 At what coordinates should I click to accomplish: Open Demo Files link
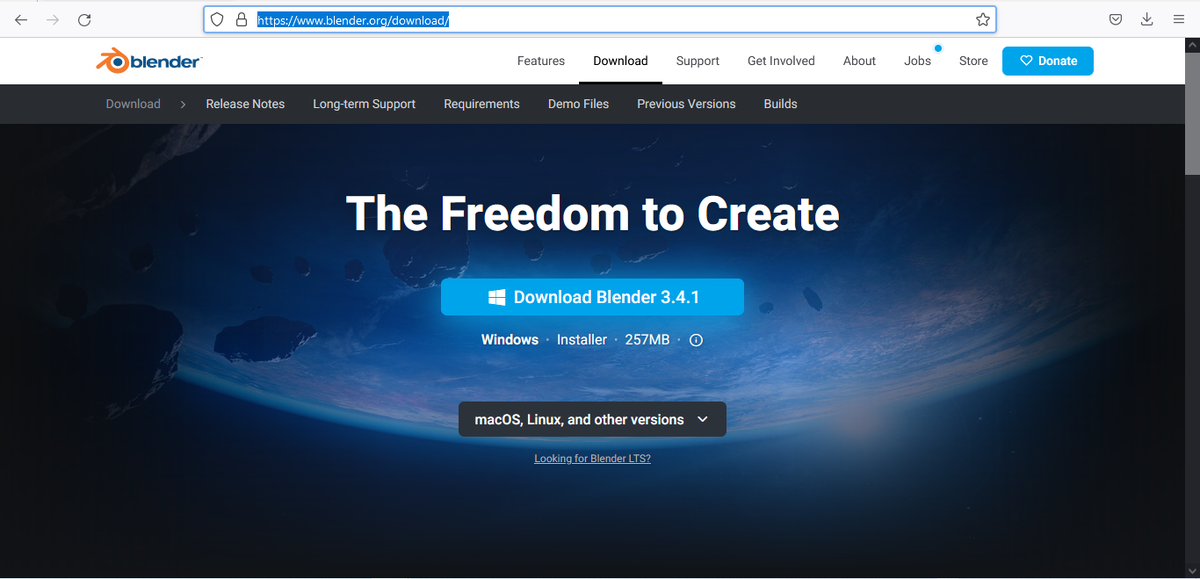578,104
